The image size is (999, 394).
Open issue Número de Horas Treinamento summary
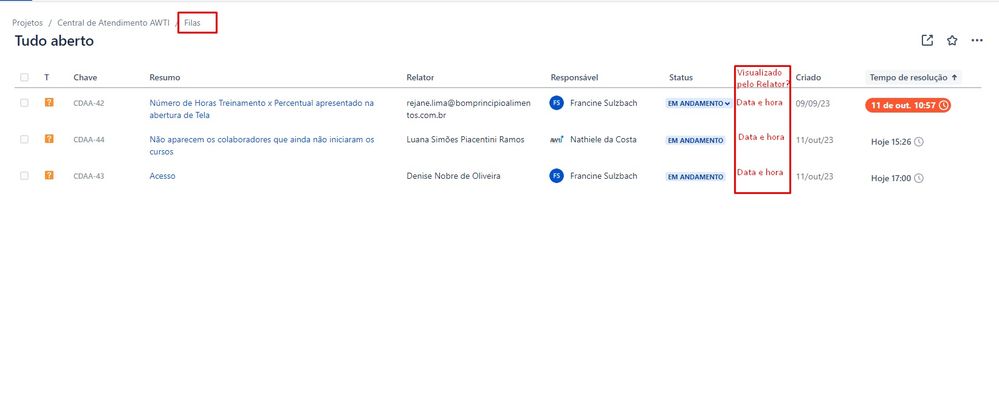pyautogui.click(x=262, y=109)
